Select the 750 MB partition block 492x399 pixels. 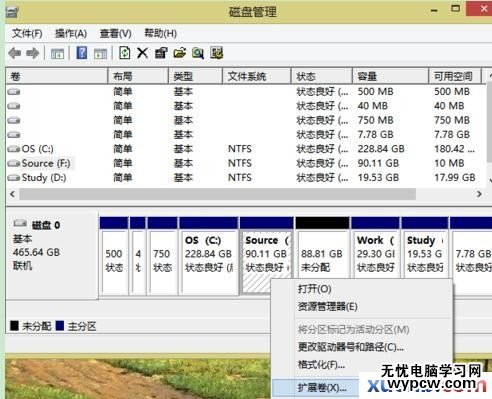click(162, 255)
